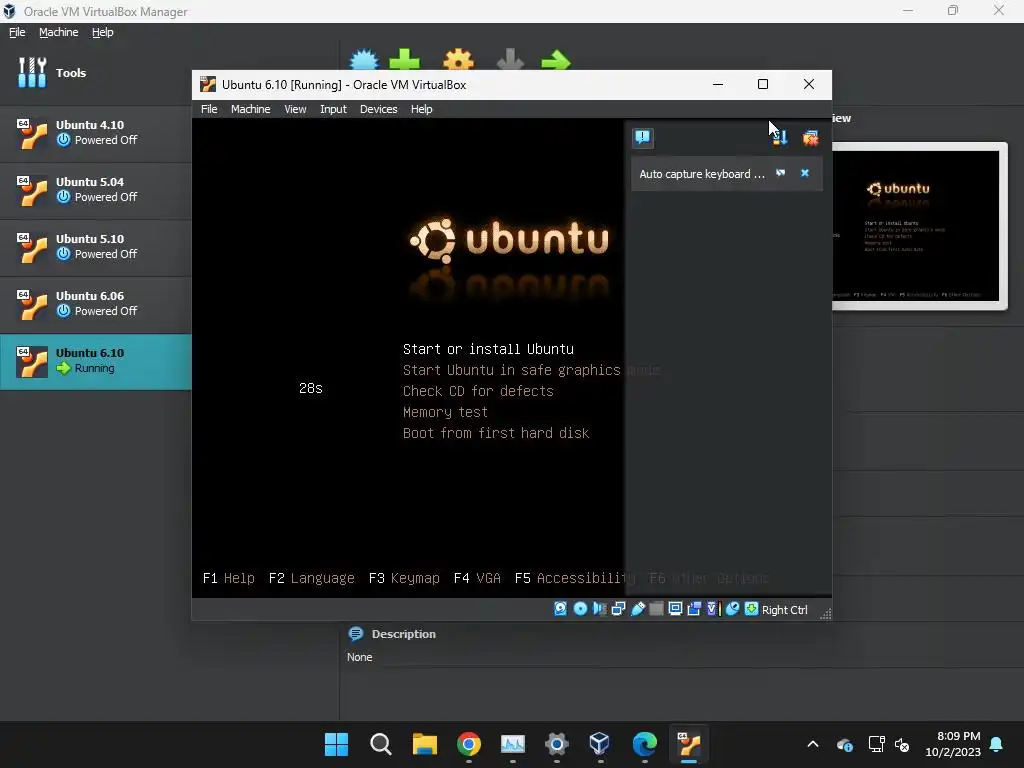Click the display monitor status icon
1024x768 pixels.
(675, 609)
